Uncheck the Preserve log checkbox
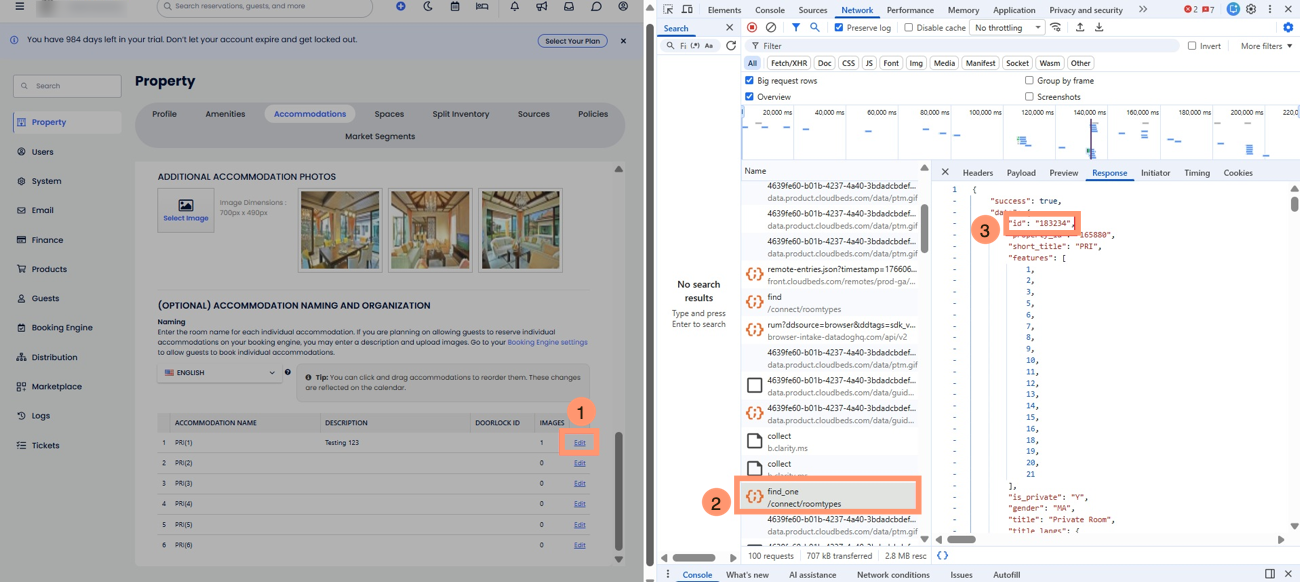Screen dimensions: 1300x582 pyautogui.click(x=839, y=28)
